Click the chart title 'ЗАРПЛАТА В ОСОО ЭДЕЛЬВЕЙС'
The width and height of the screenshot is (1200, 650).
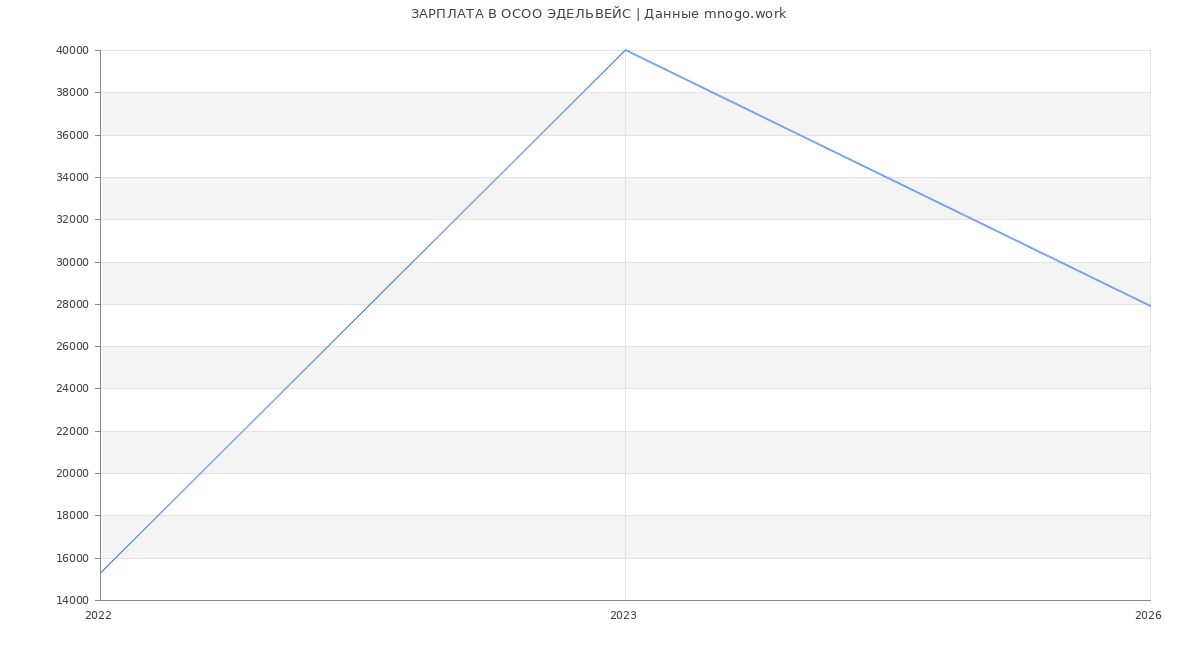click(521, 14)
